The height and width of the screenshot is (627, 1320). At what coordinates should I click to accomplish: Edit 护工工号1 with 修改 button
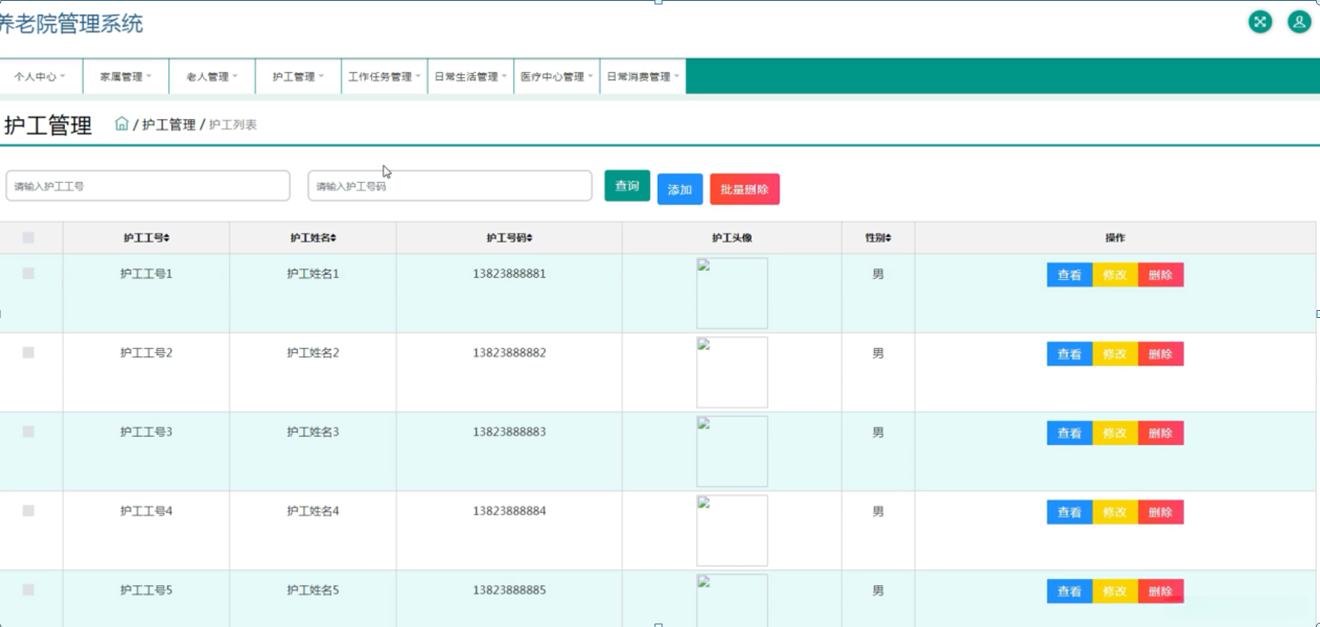1115,275
